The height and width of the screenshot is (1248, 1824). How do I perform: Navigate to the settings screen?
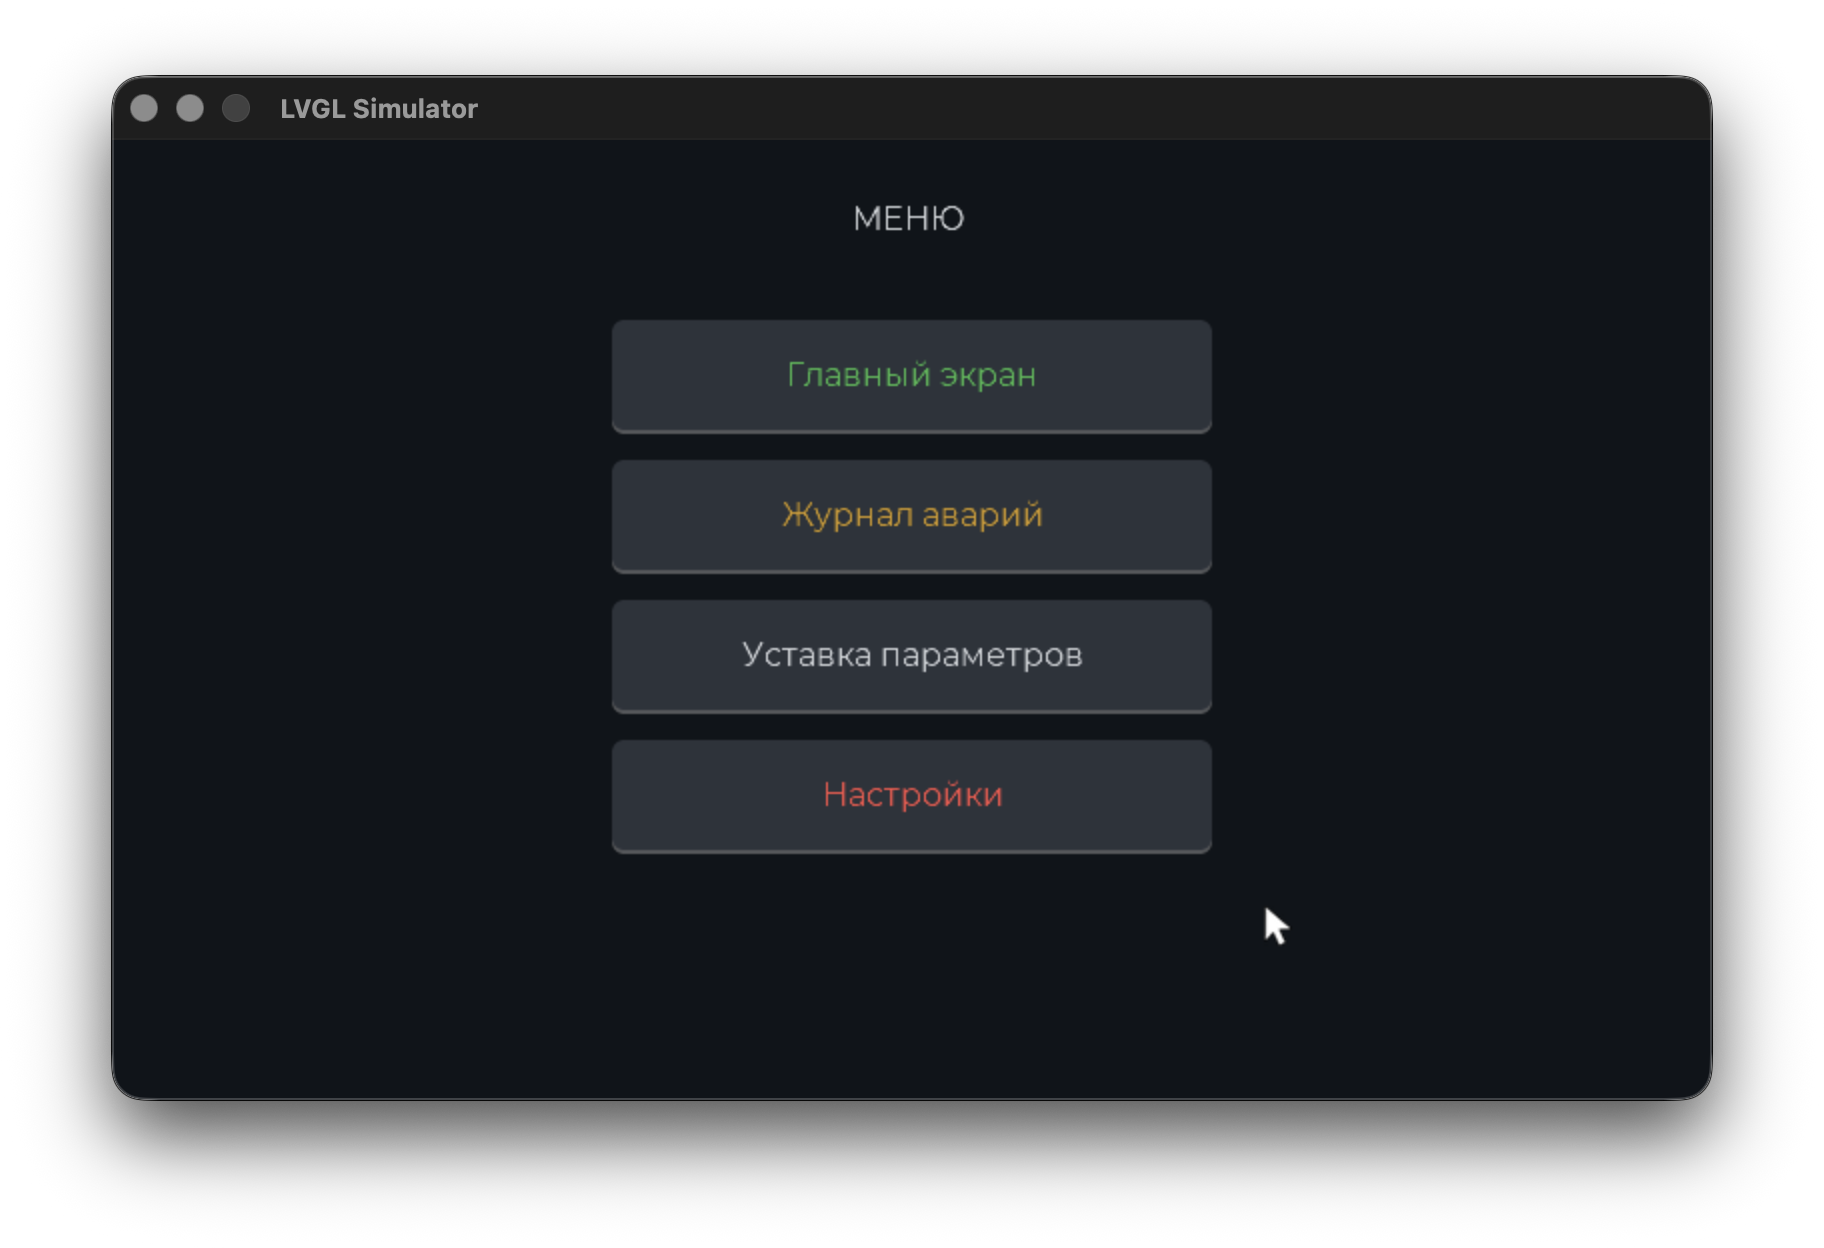tap(911, 796)
